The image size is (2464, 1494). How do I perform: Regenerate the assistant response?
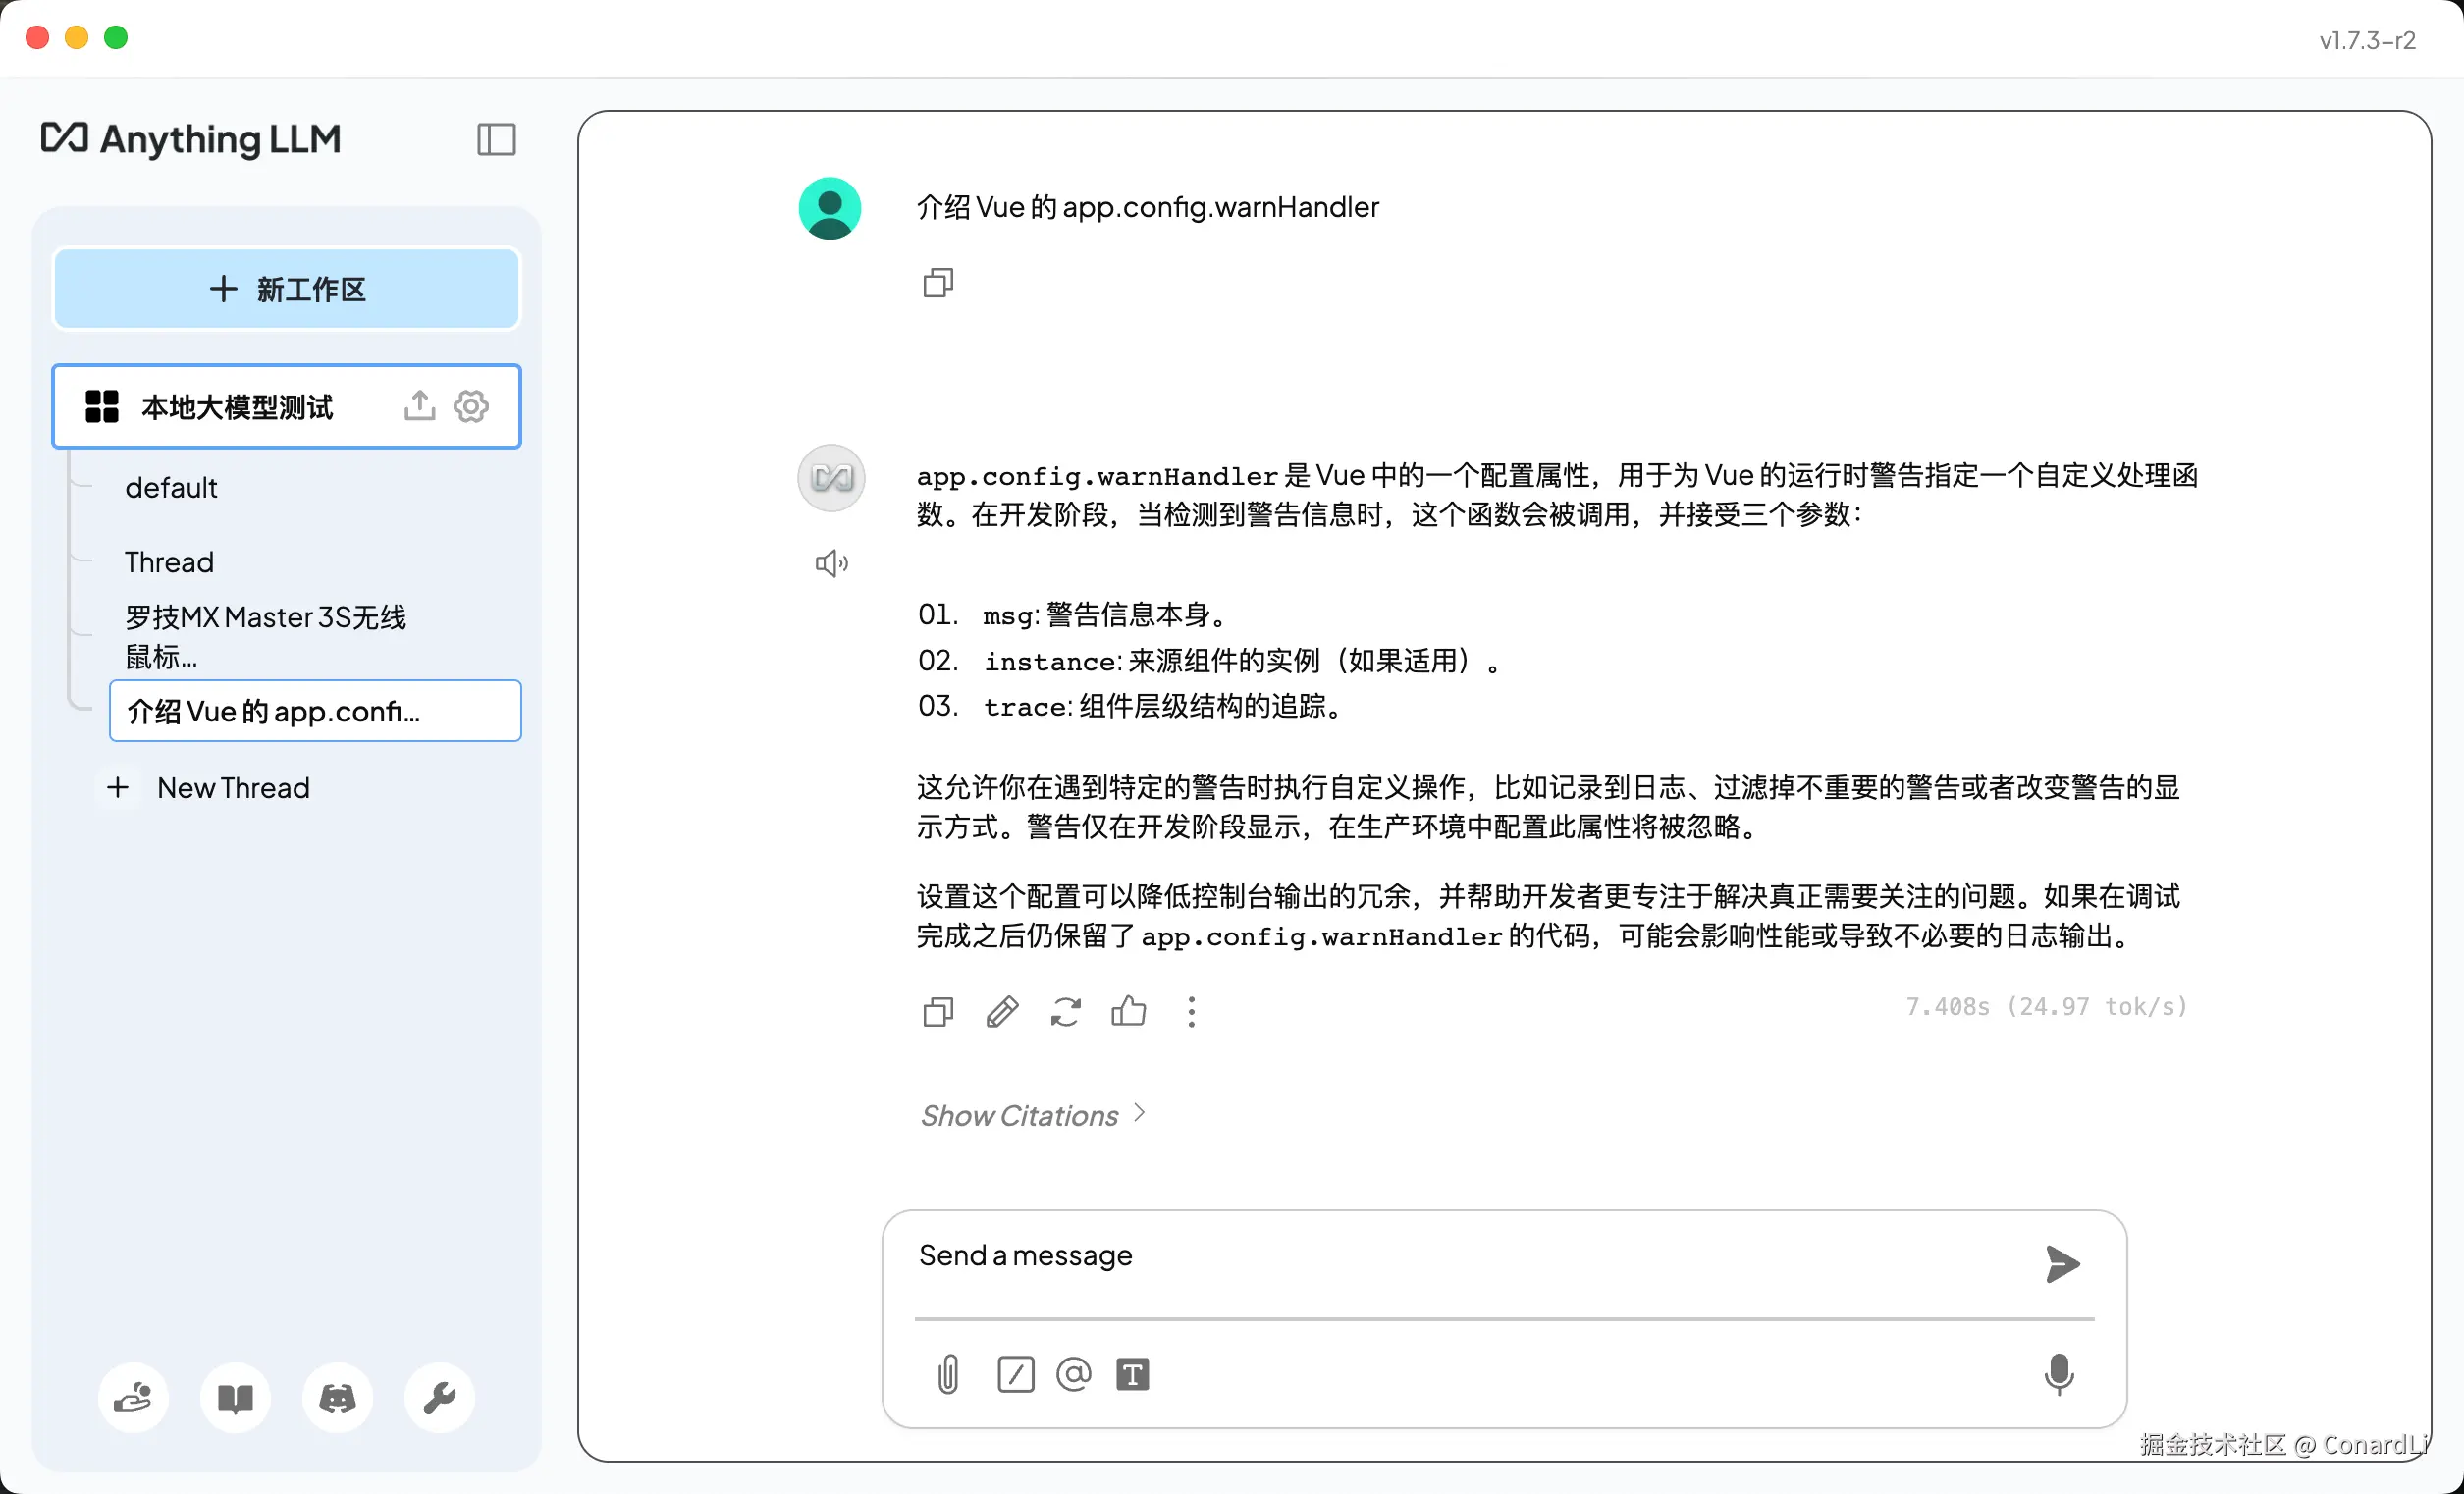(x=1065, y=1012)
